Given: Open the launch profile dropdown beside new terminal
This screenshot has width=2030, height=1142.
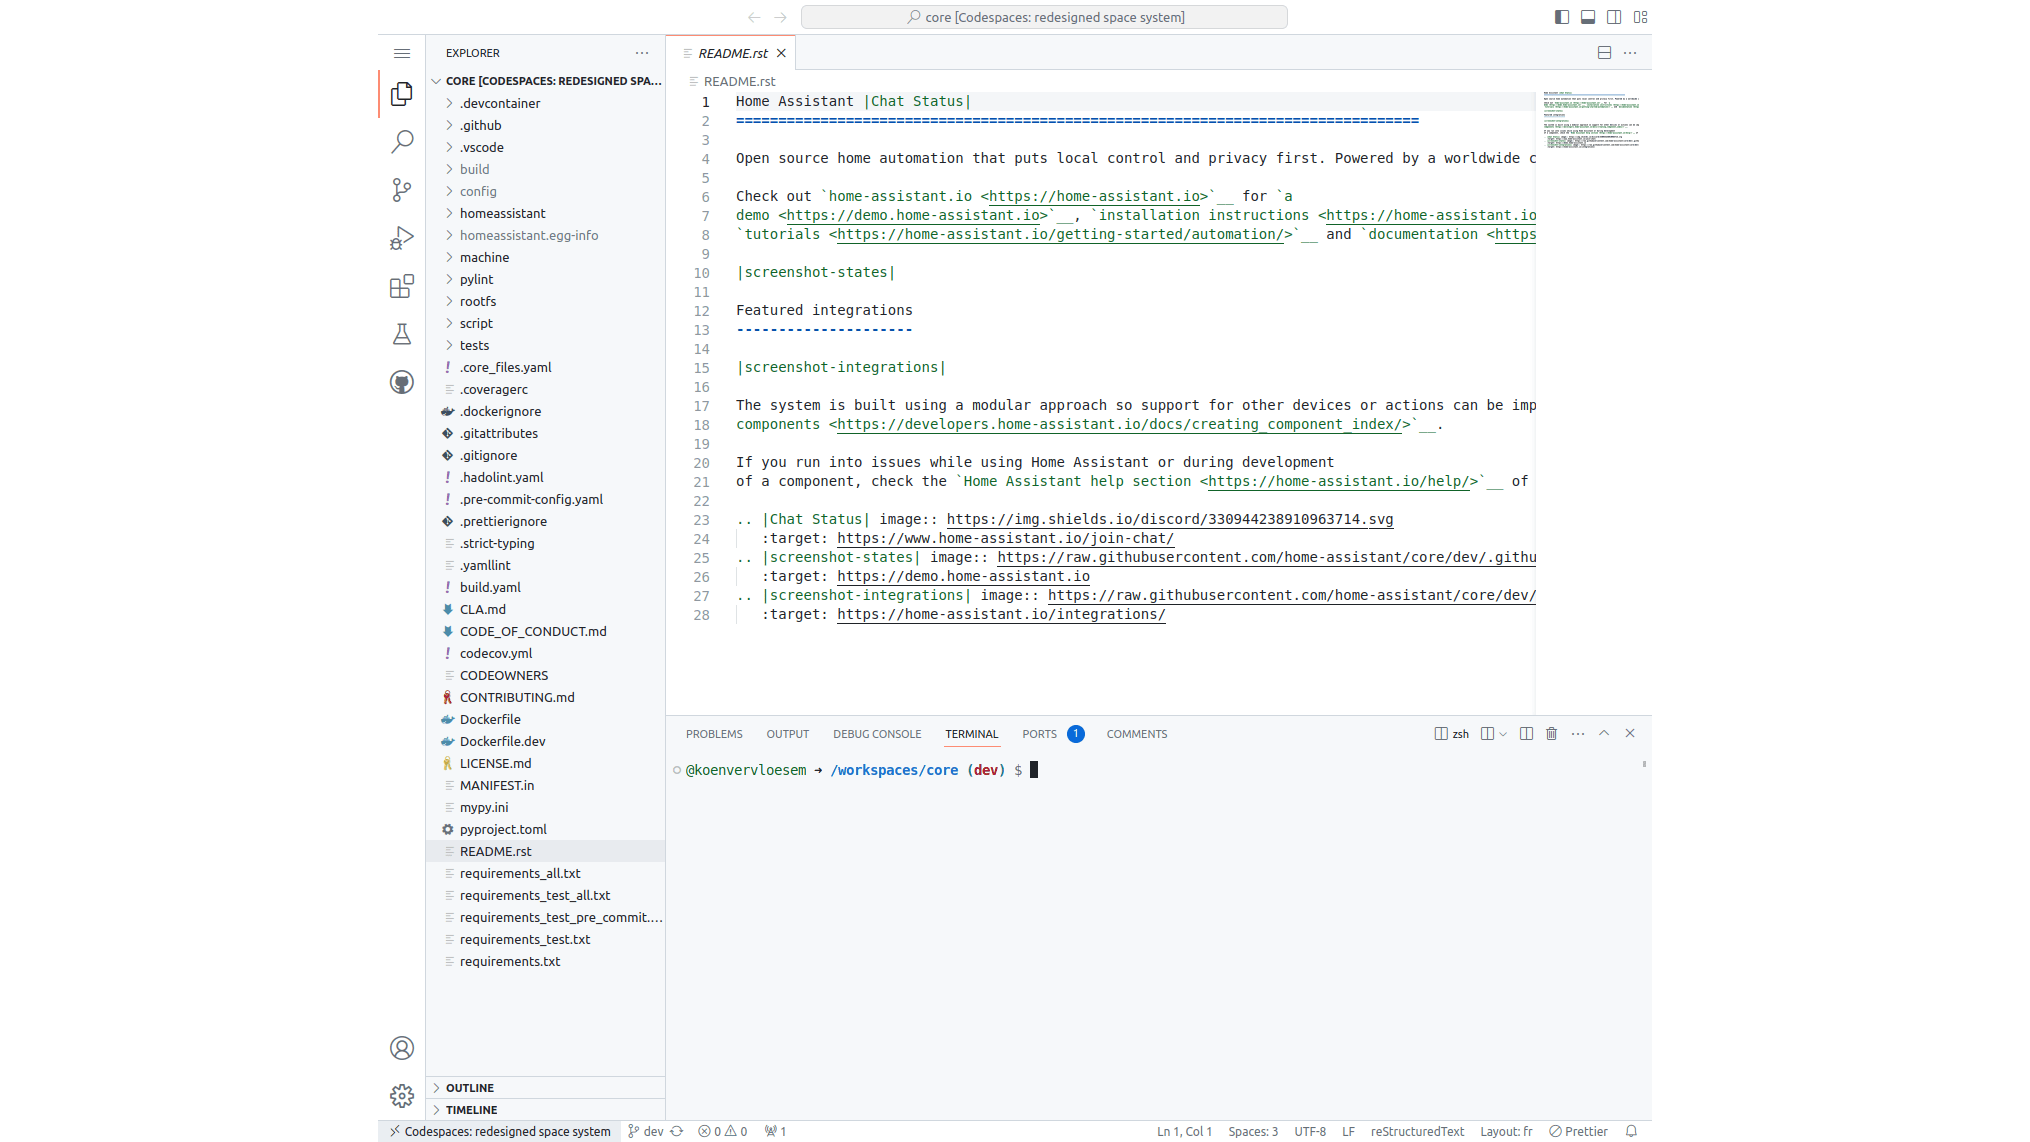Looking at the screenshot, I should click(x=1503, y=734).
